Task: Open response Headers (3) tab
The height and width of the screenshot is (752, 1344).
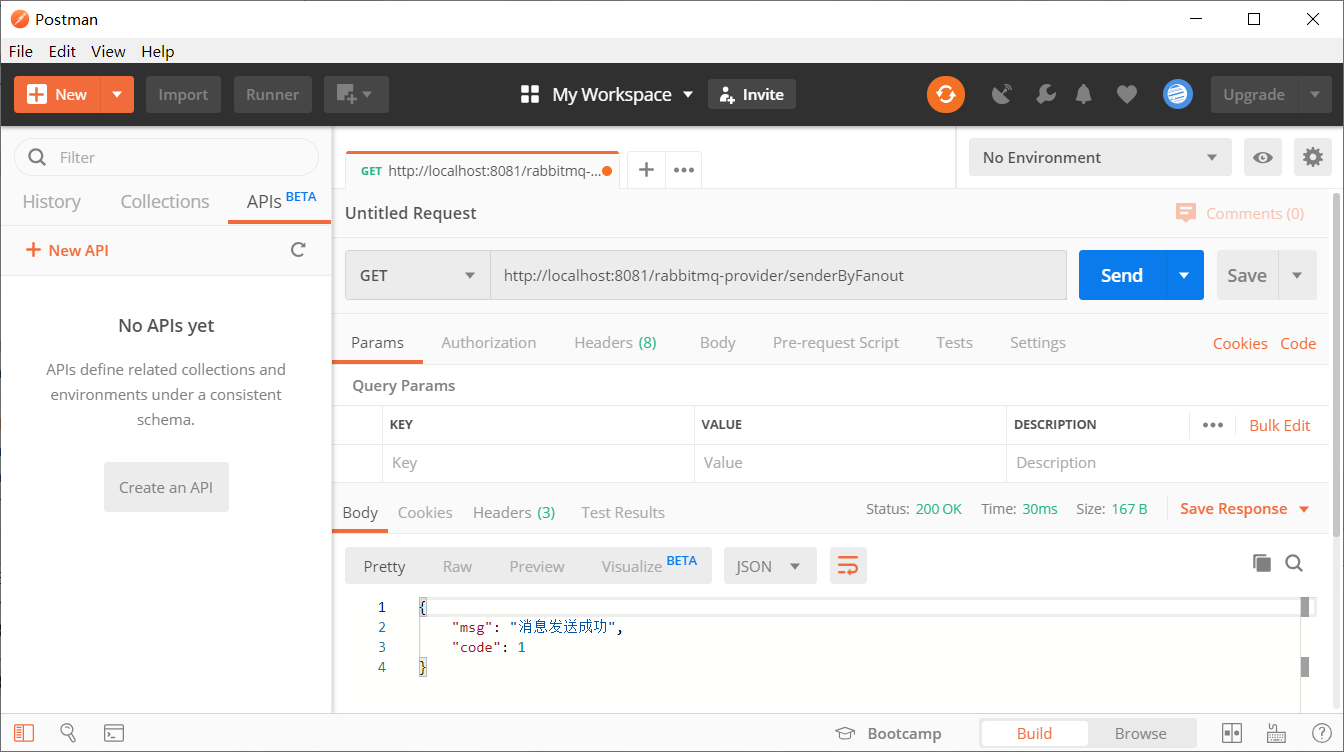Action: [514, 512]
